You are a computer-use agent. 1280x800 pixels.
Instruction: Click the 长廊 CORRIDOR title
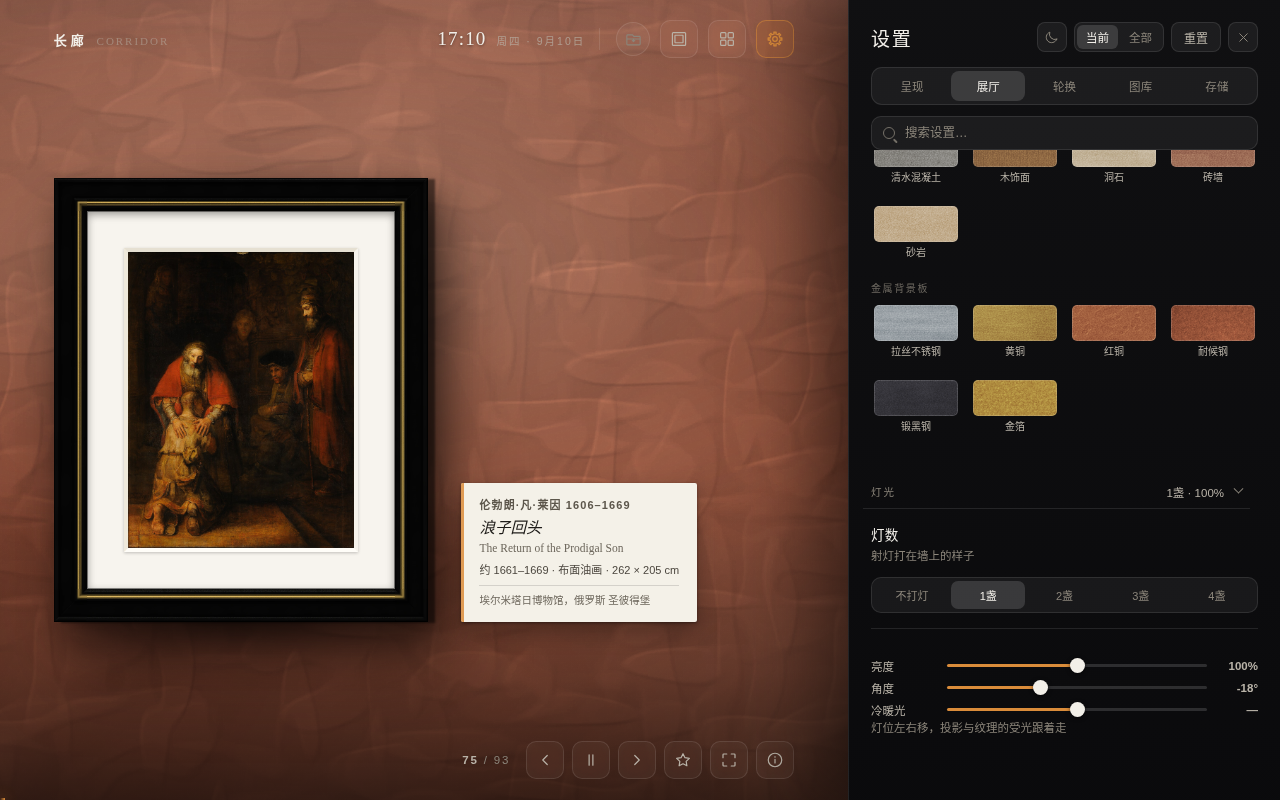click(111, 41)
